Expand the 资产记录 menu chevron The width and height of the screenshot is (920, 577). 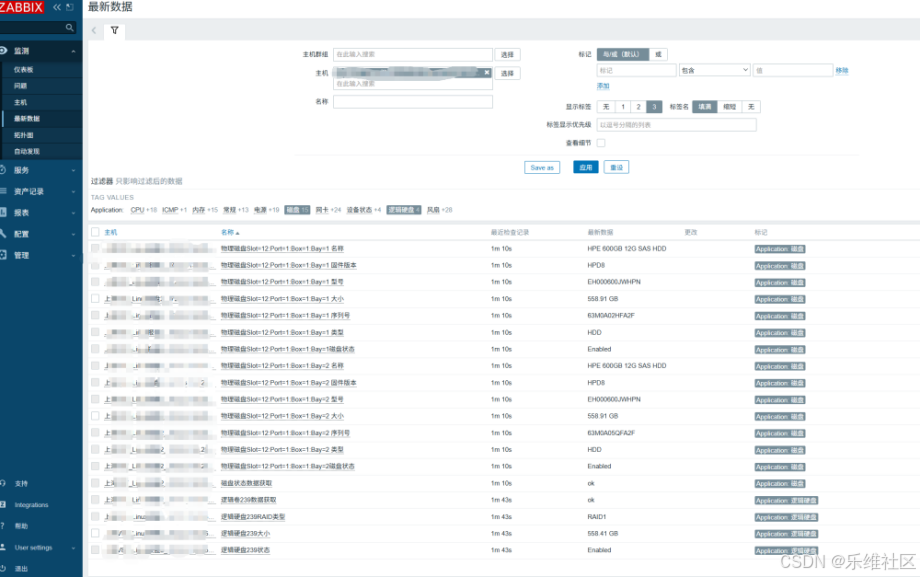point(73,191)
